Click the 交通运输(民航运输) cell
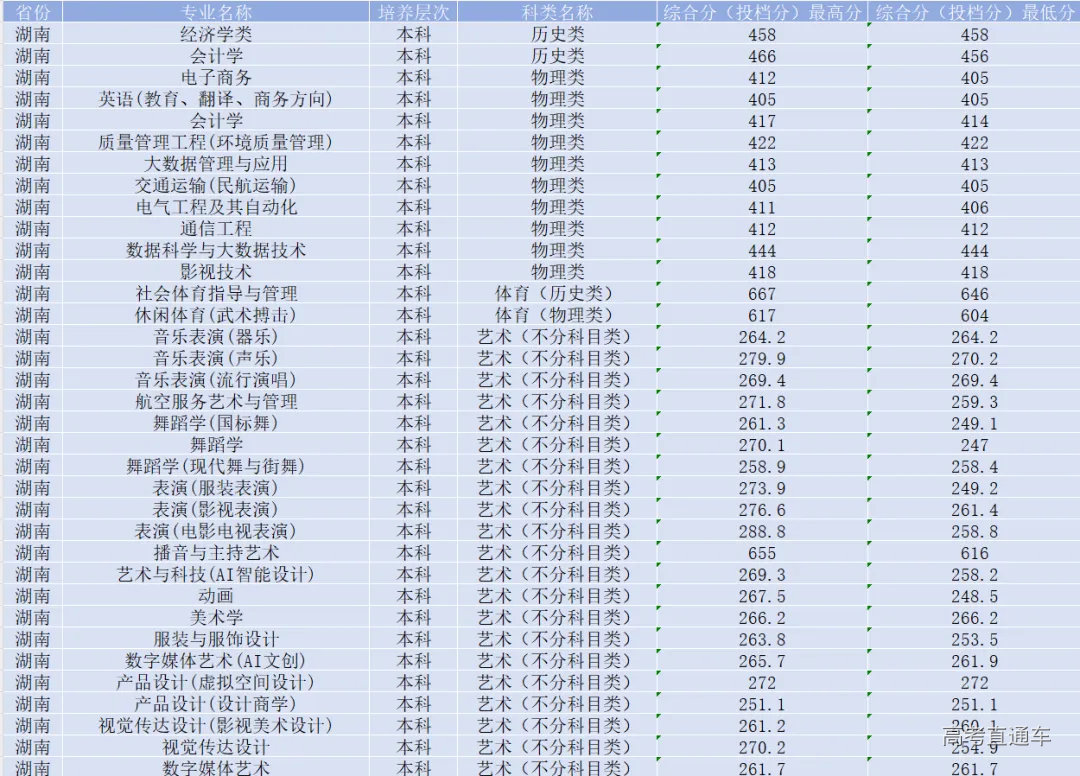 (x=216, y=185)
